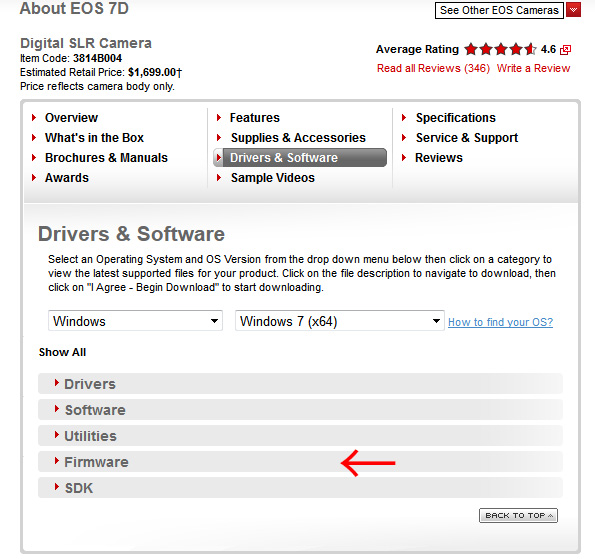Open See Other EOS Cameras menu

(499, 10)
